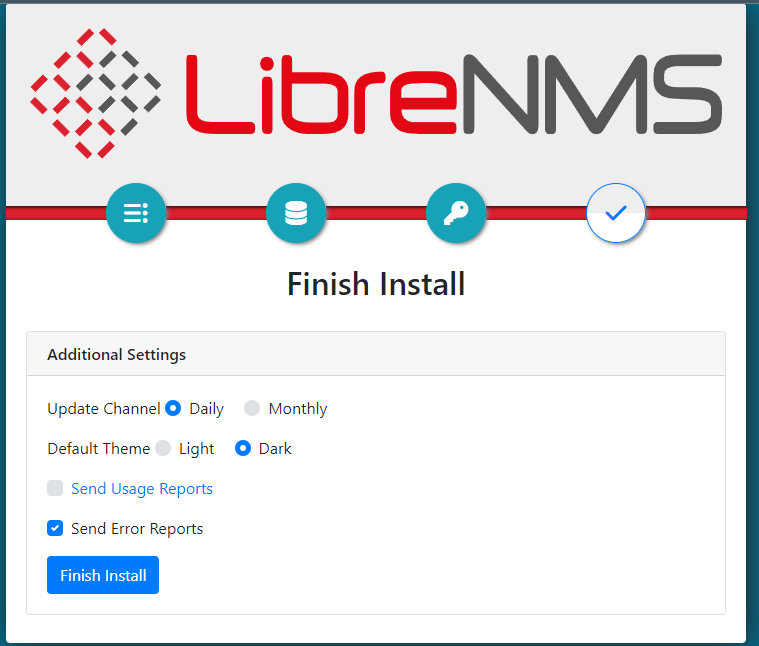Select Monthly update channel
The height and width of the screenshot is (646, 759).
point(252,408)
